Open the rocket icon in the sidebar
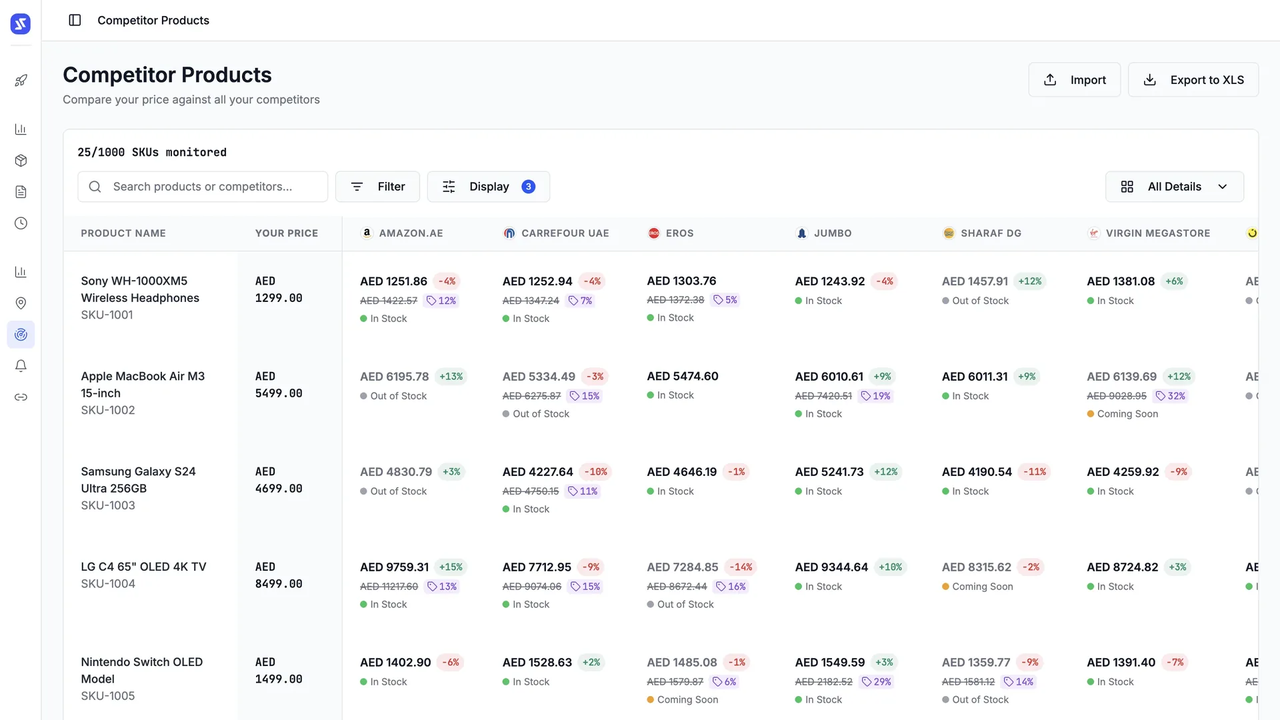1280x720 pixels. point(21,80)
